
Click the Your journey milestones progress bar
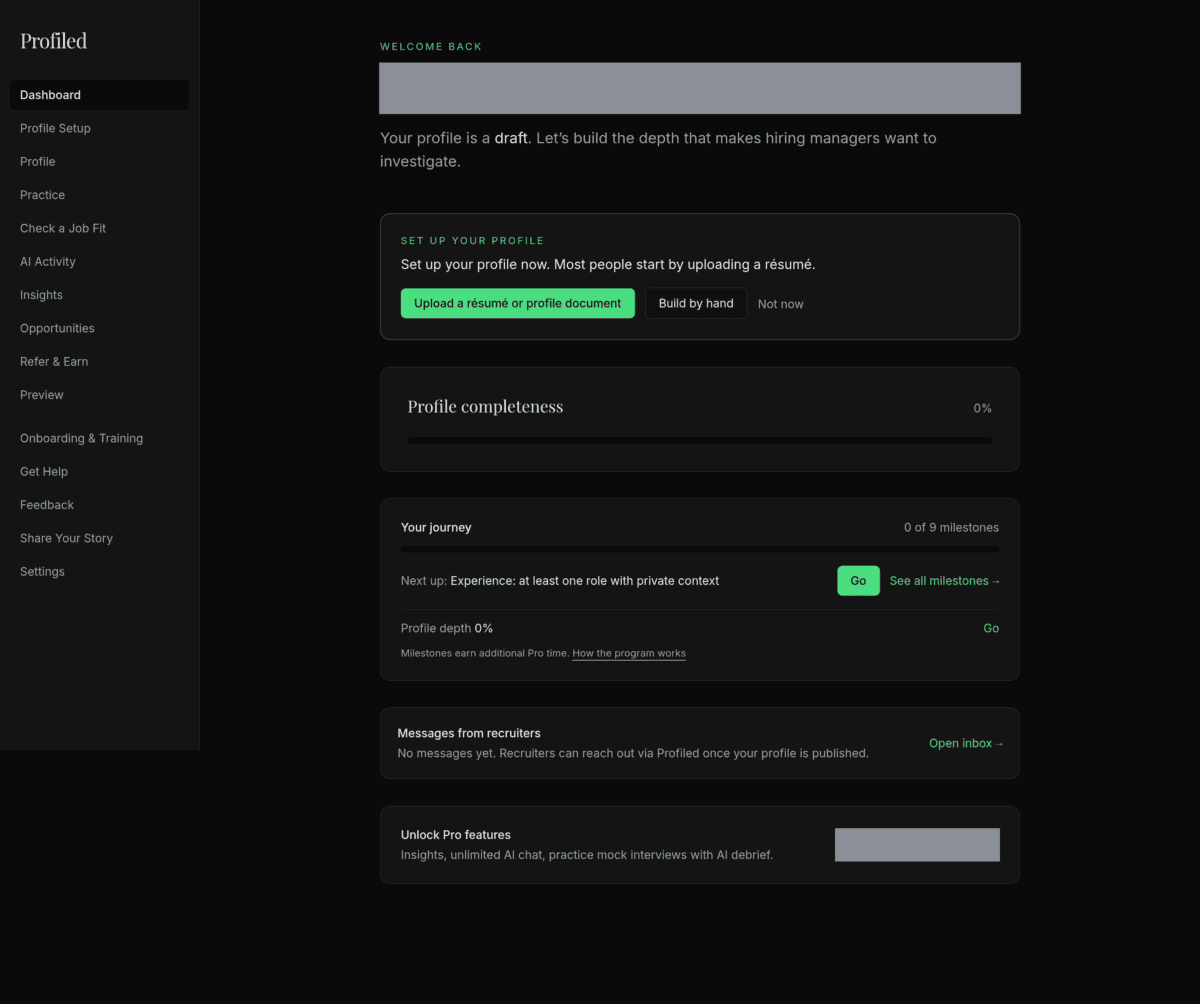click(x=700, y=549)
